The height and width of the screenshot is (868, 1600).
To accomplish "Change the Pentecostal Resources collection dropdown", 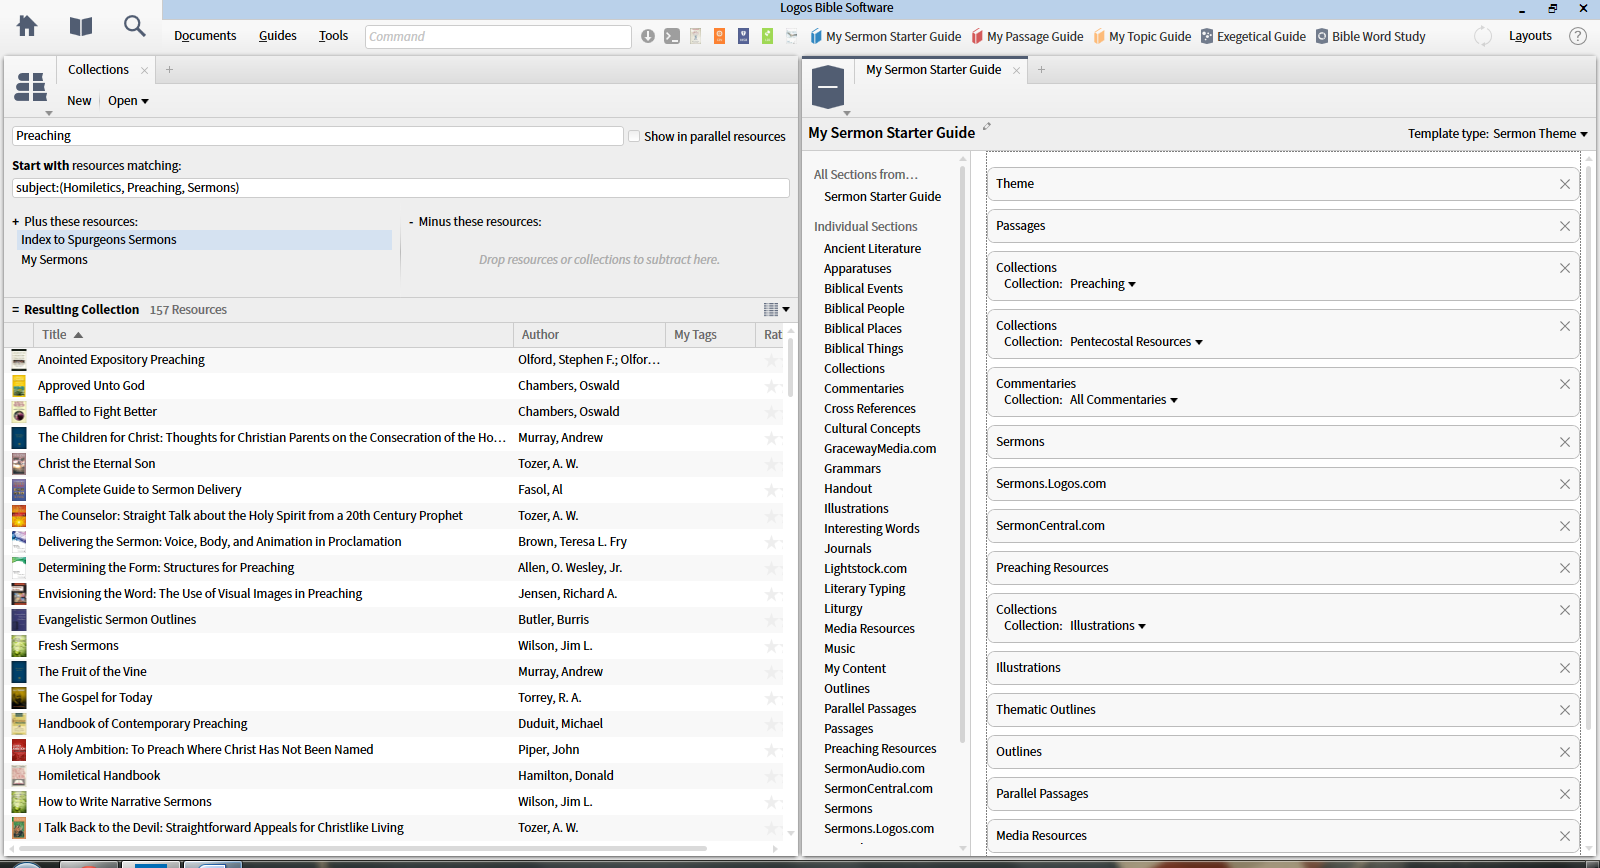I will 1136,342.
